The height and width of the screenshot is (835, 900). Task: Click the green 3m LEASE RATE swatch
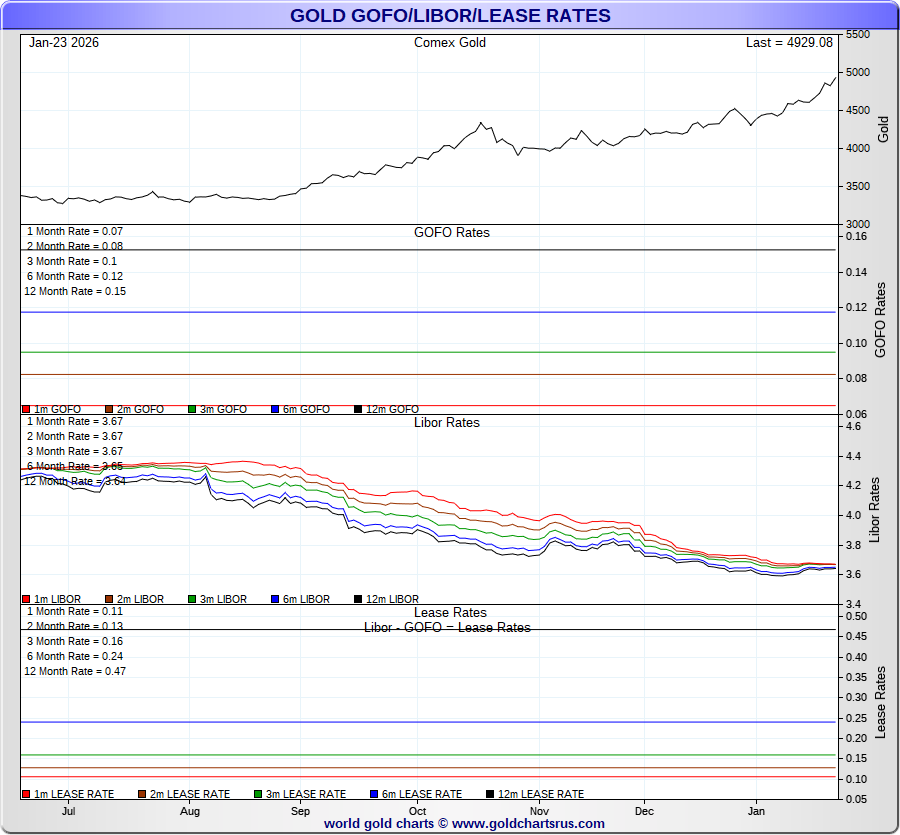pos(258,794)
